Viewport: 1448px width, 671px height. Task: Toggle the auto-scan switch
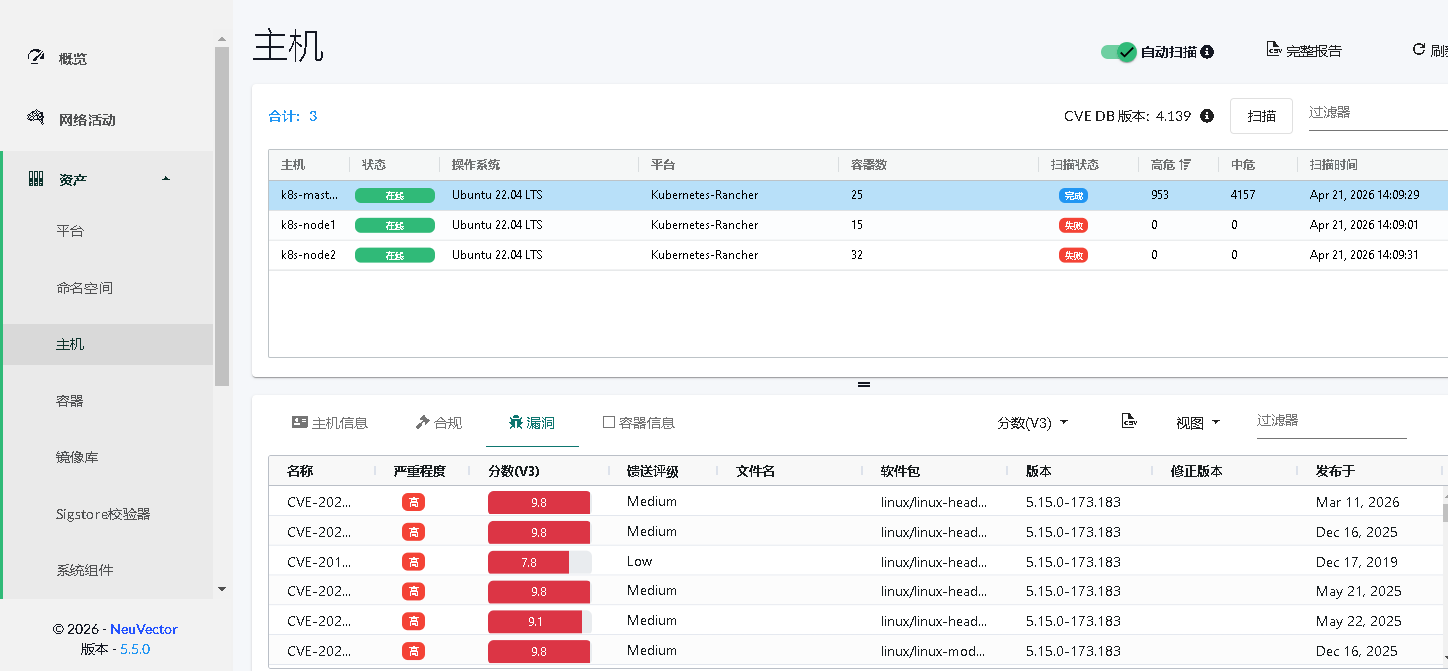[x=1118, y=52]
